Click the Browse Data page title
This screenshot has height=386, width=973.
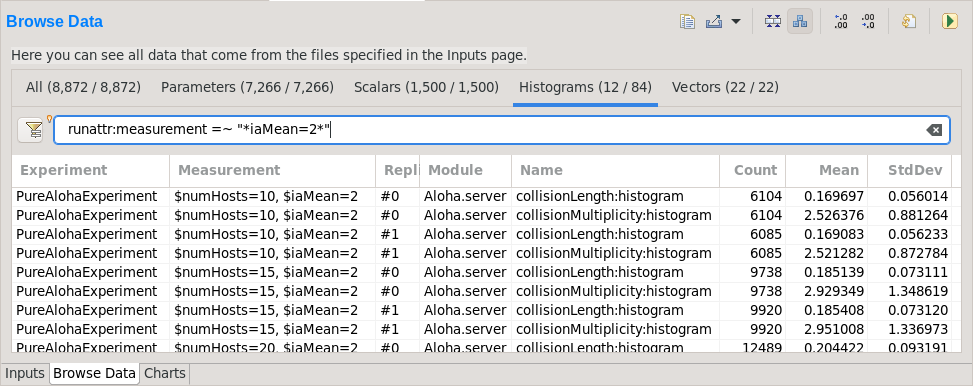55,22
